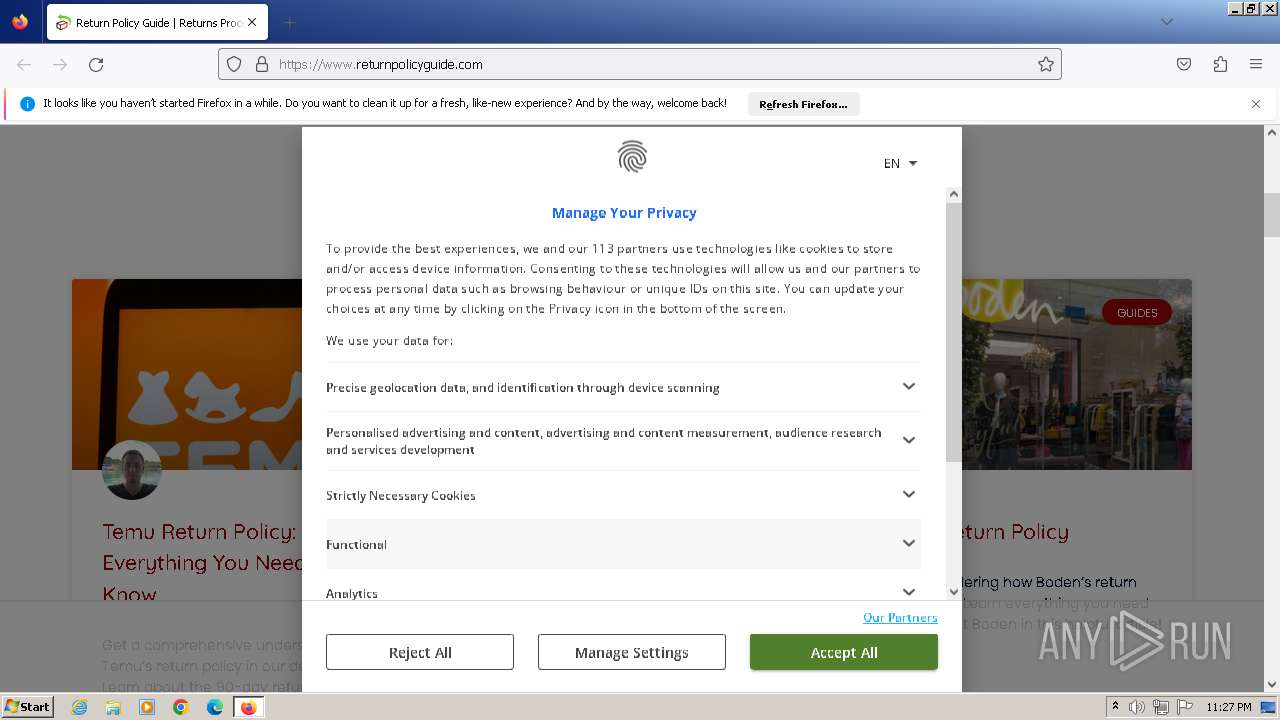Open a new tab with plus button
The width and height of the screenshot is (1280, 720).
click(x=289, y=22)
